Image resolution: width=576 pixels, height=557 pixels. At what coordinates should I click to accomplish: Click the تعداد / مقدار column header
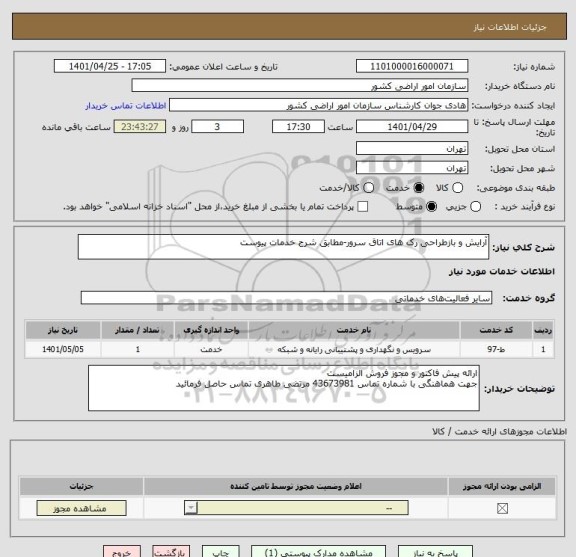point(137,330)
